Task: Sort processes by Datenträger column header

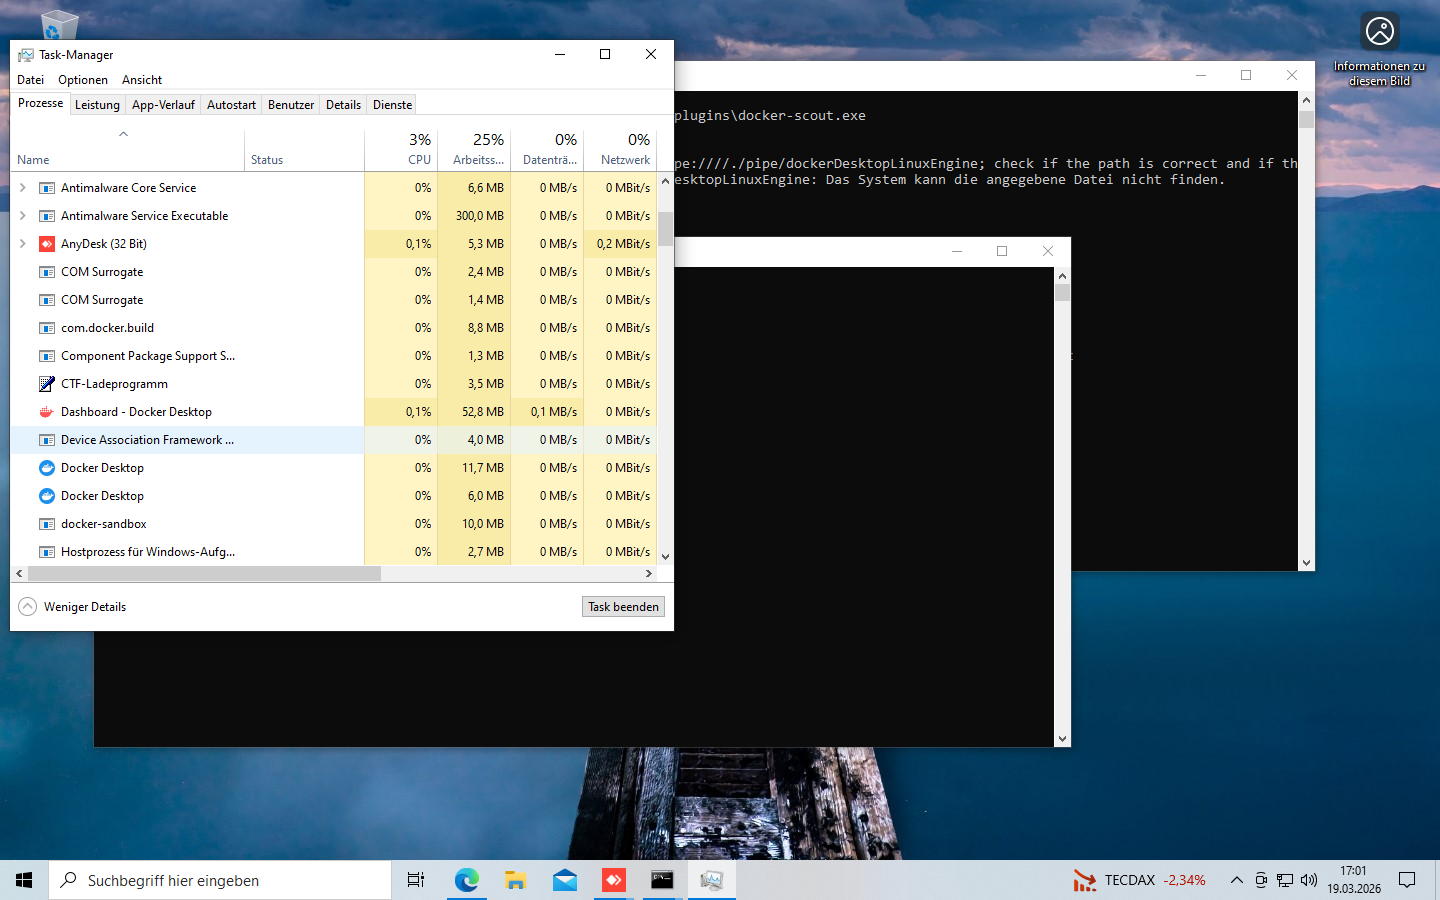Action: pos(547,150)
